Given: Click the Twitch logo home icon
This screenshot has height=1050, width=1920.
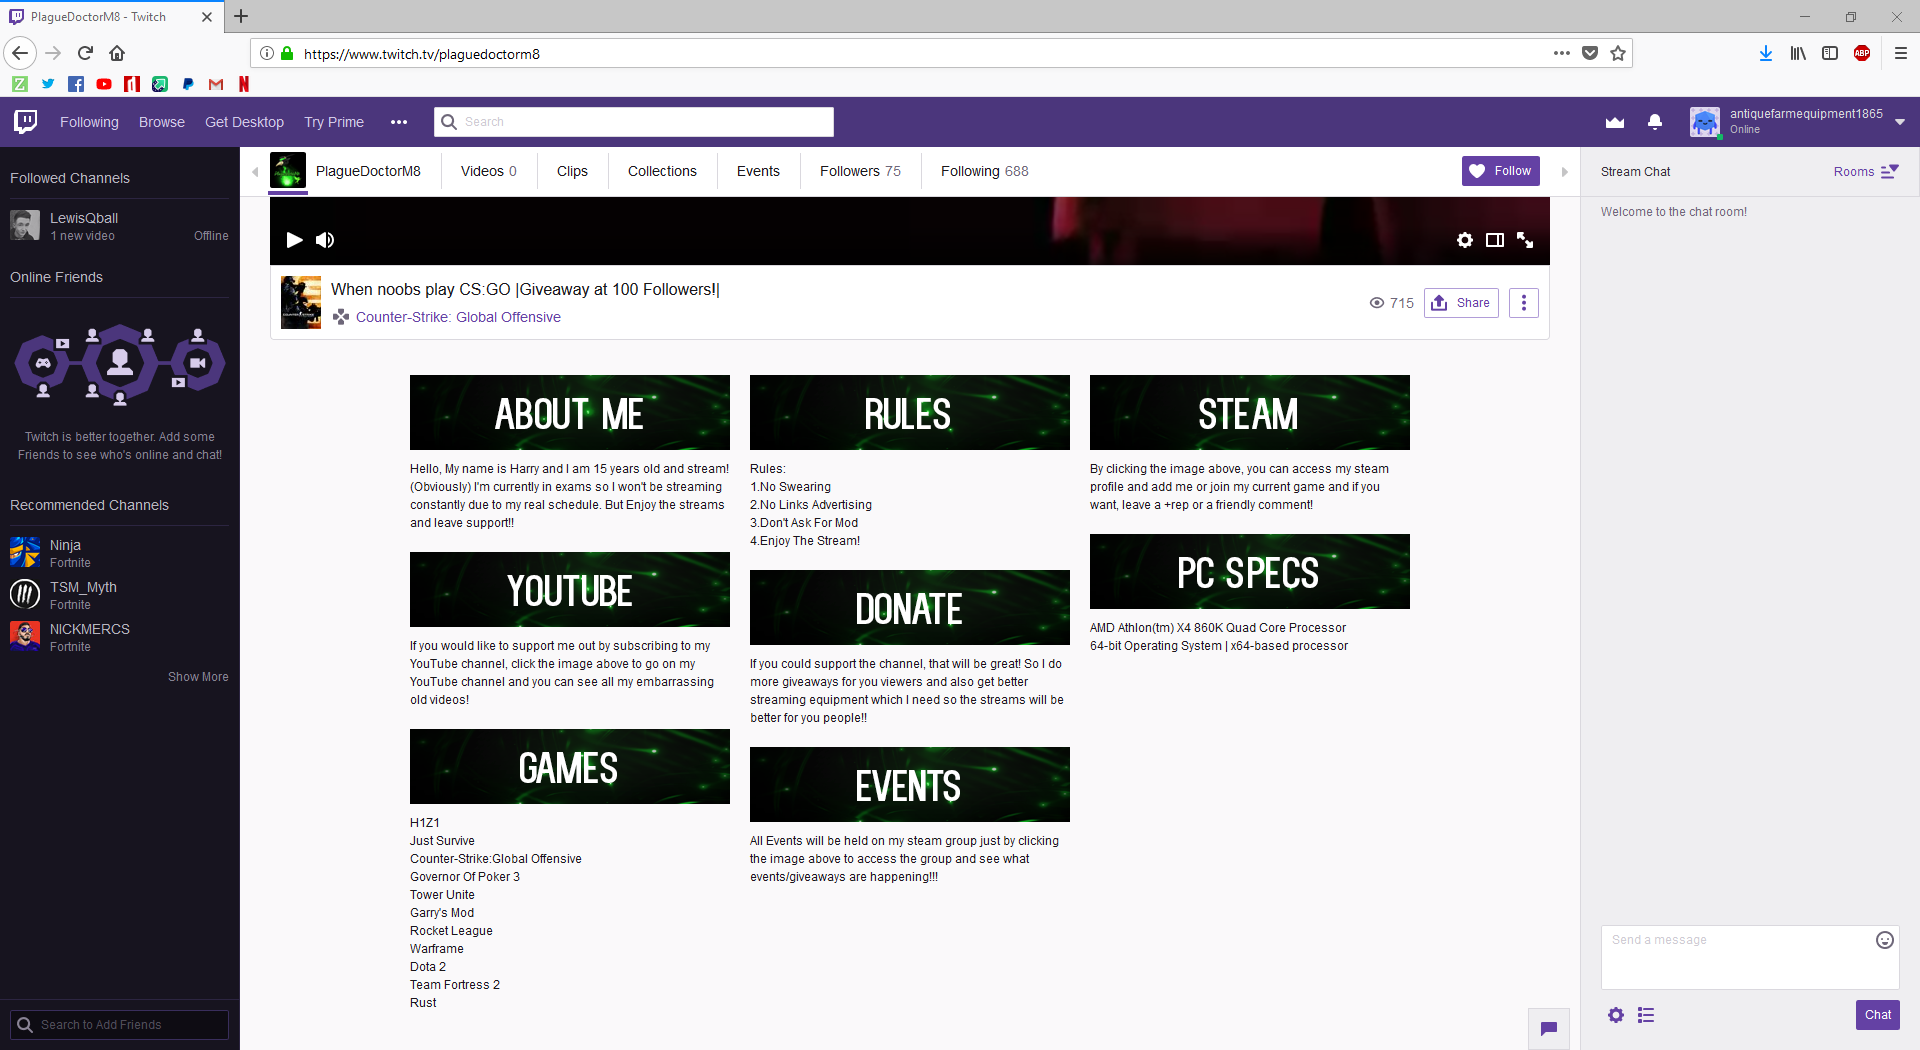Looking at the screenshot, I should click(26, 122).
